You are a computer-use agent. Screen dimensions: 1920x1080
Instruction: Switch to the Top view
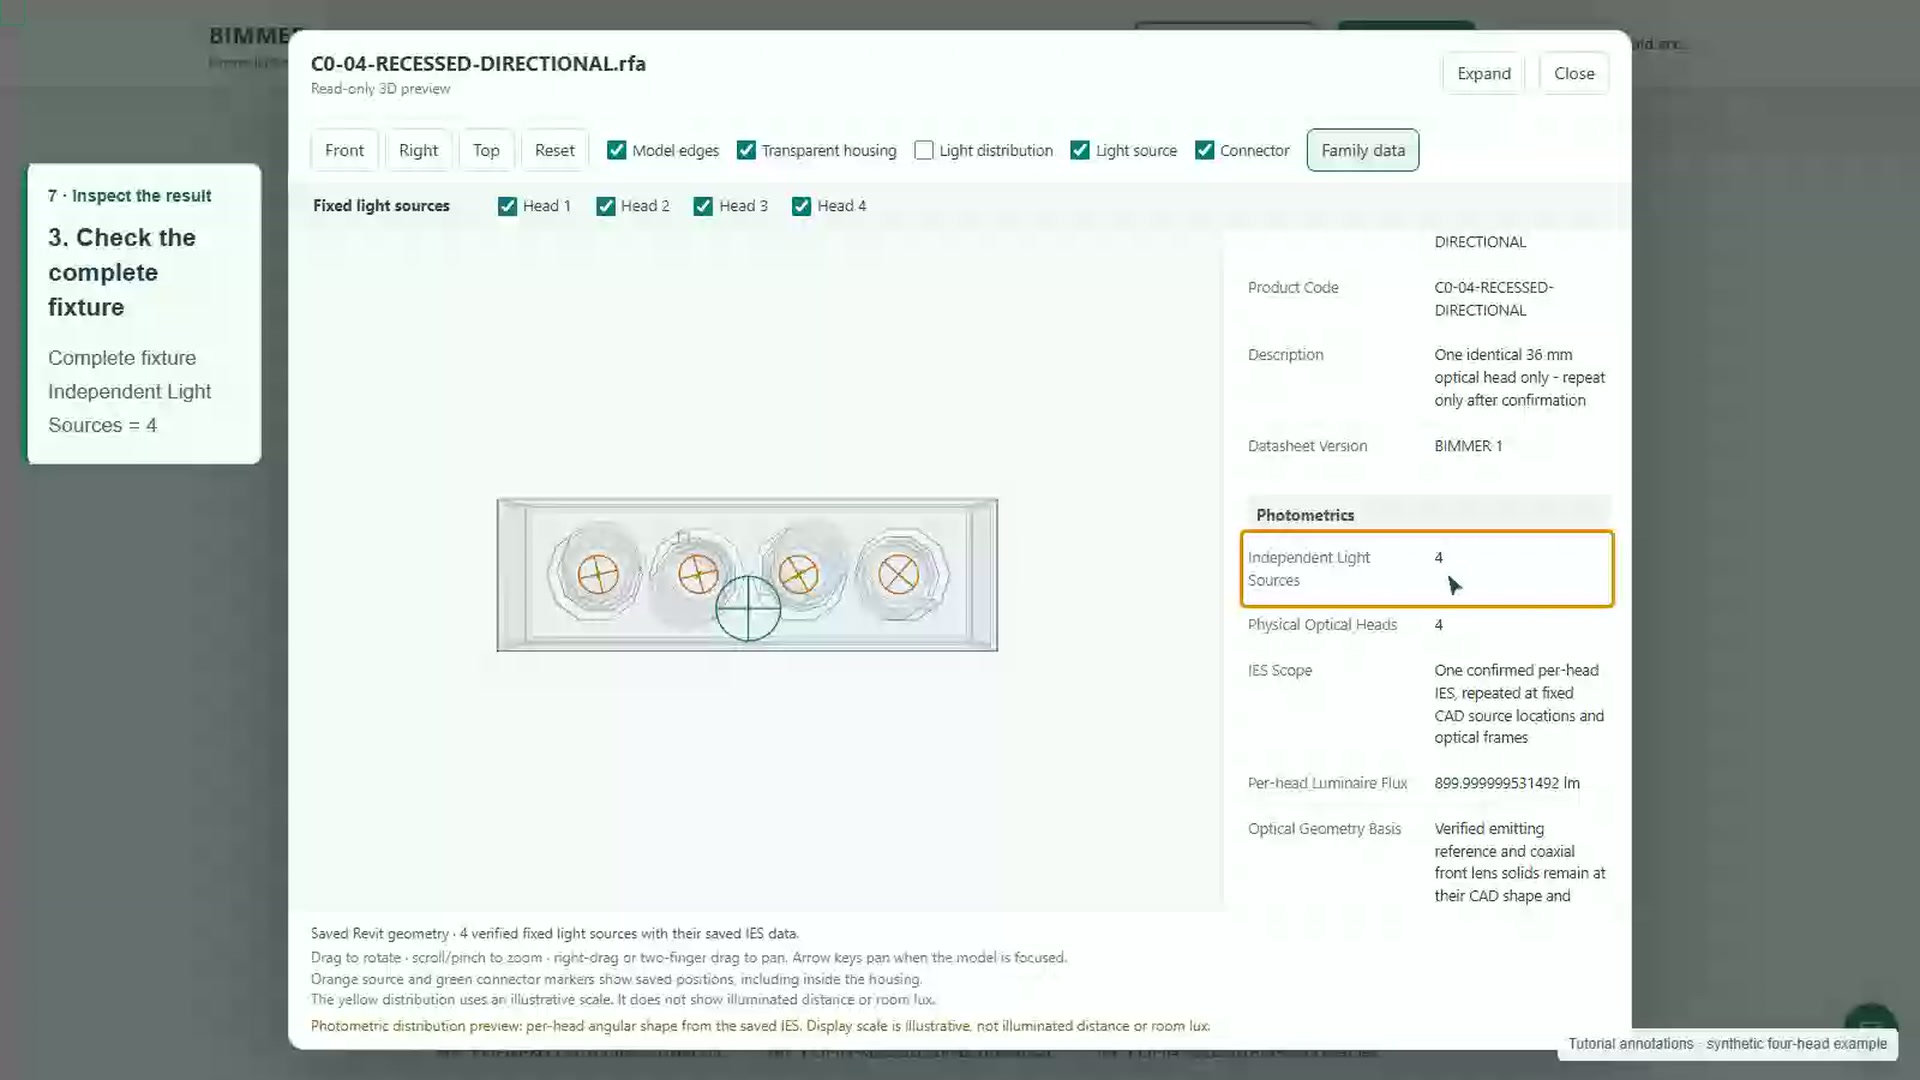(486, 150)
